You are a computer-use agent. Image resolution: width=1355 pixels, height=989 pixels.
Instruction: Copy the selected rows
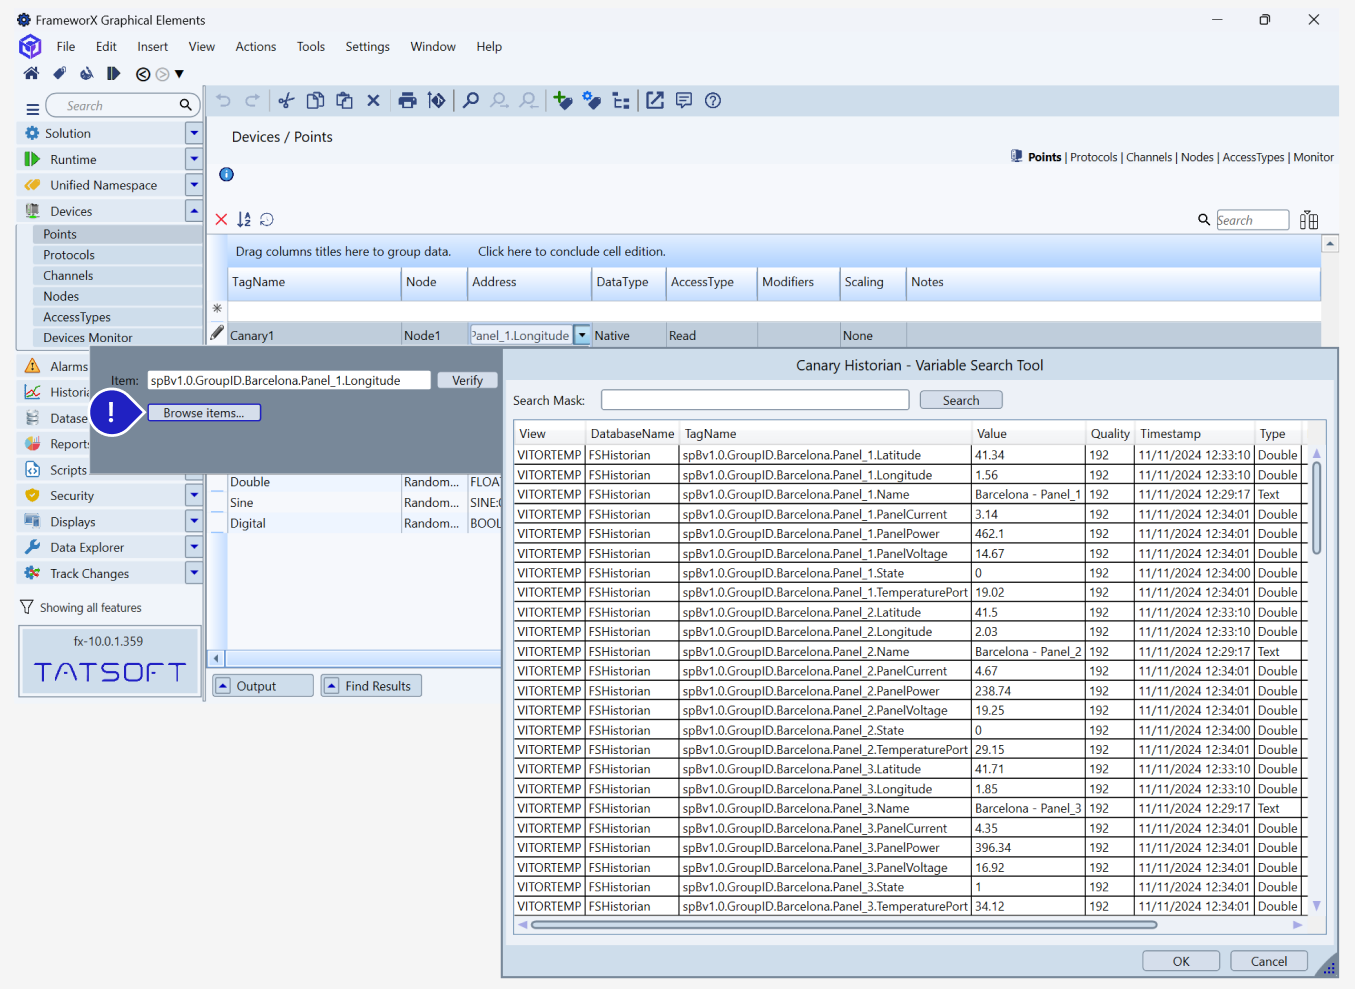[315, 100]
